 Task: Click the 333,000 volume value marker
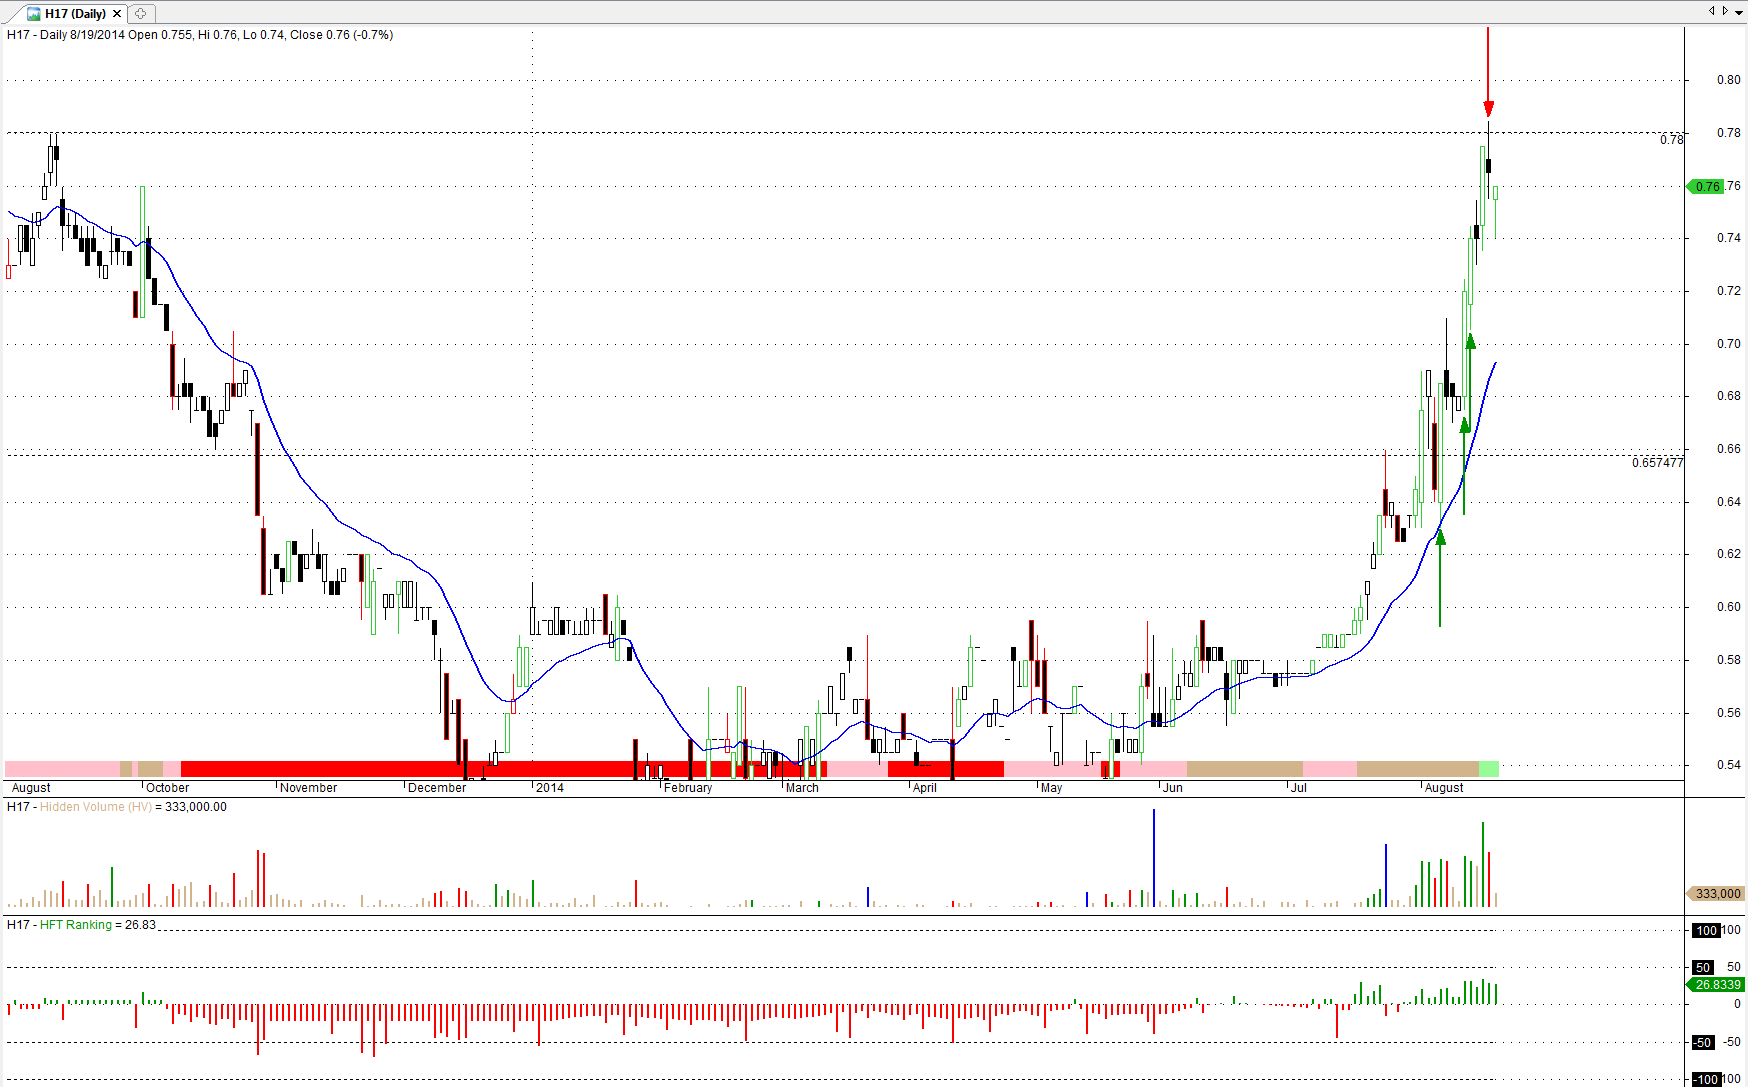(1716, 894)
